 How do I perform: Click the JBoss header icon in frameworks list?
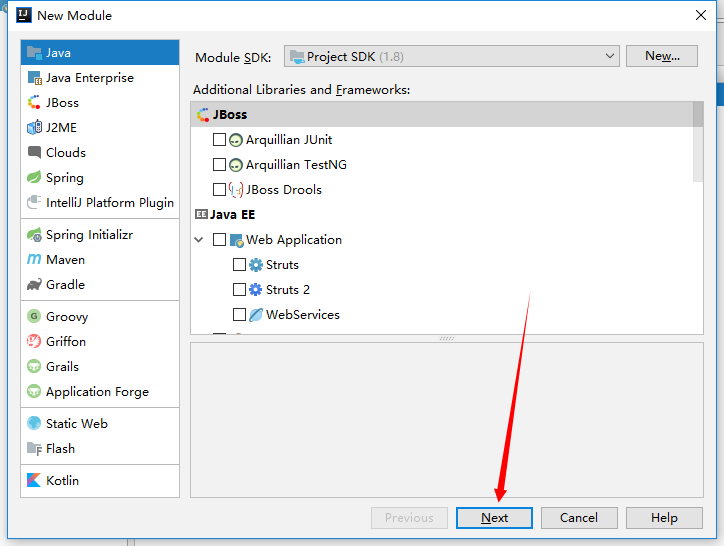tap(203, 115)
